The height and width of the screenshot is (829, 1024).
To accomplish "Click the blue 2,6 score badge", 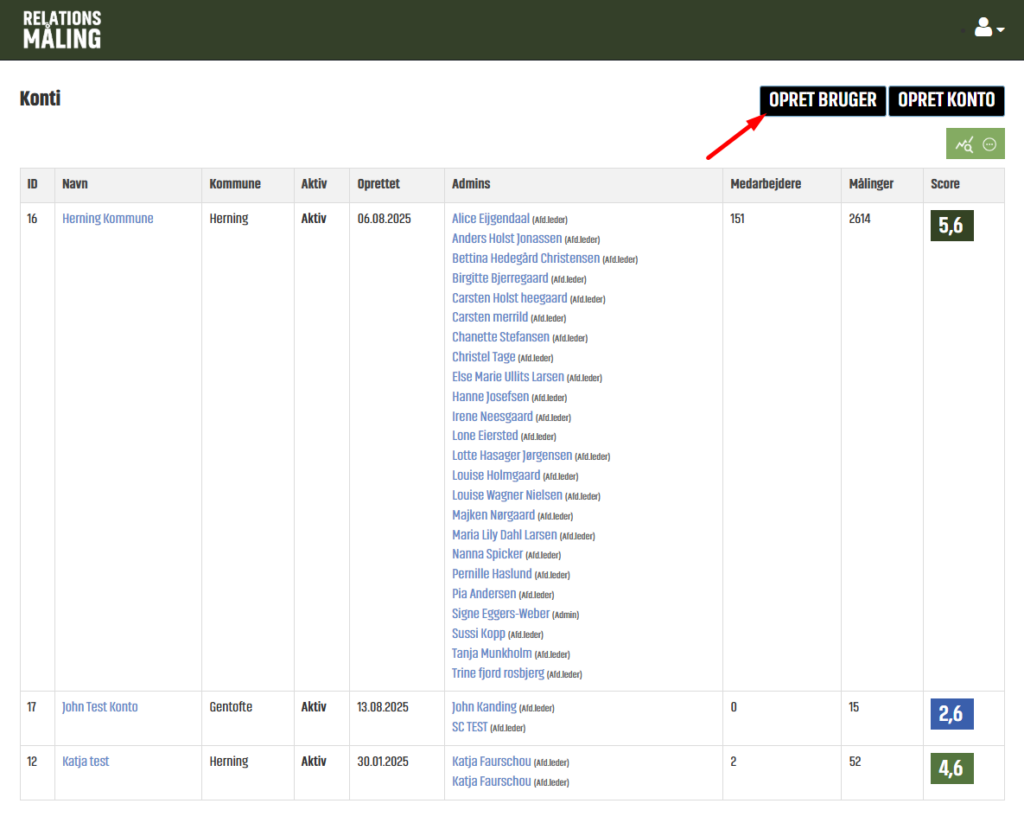I will coord(952,714).
